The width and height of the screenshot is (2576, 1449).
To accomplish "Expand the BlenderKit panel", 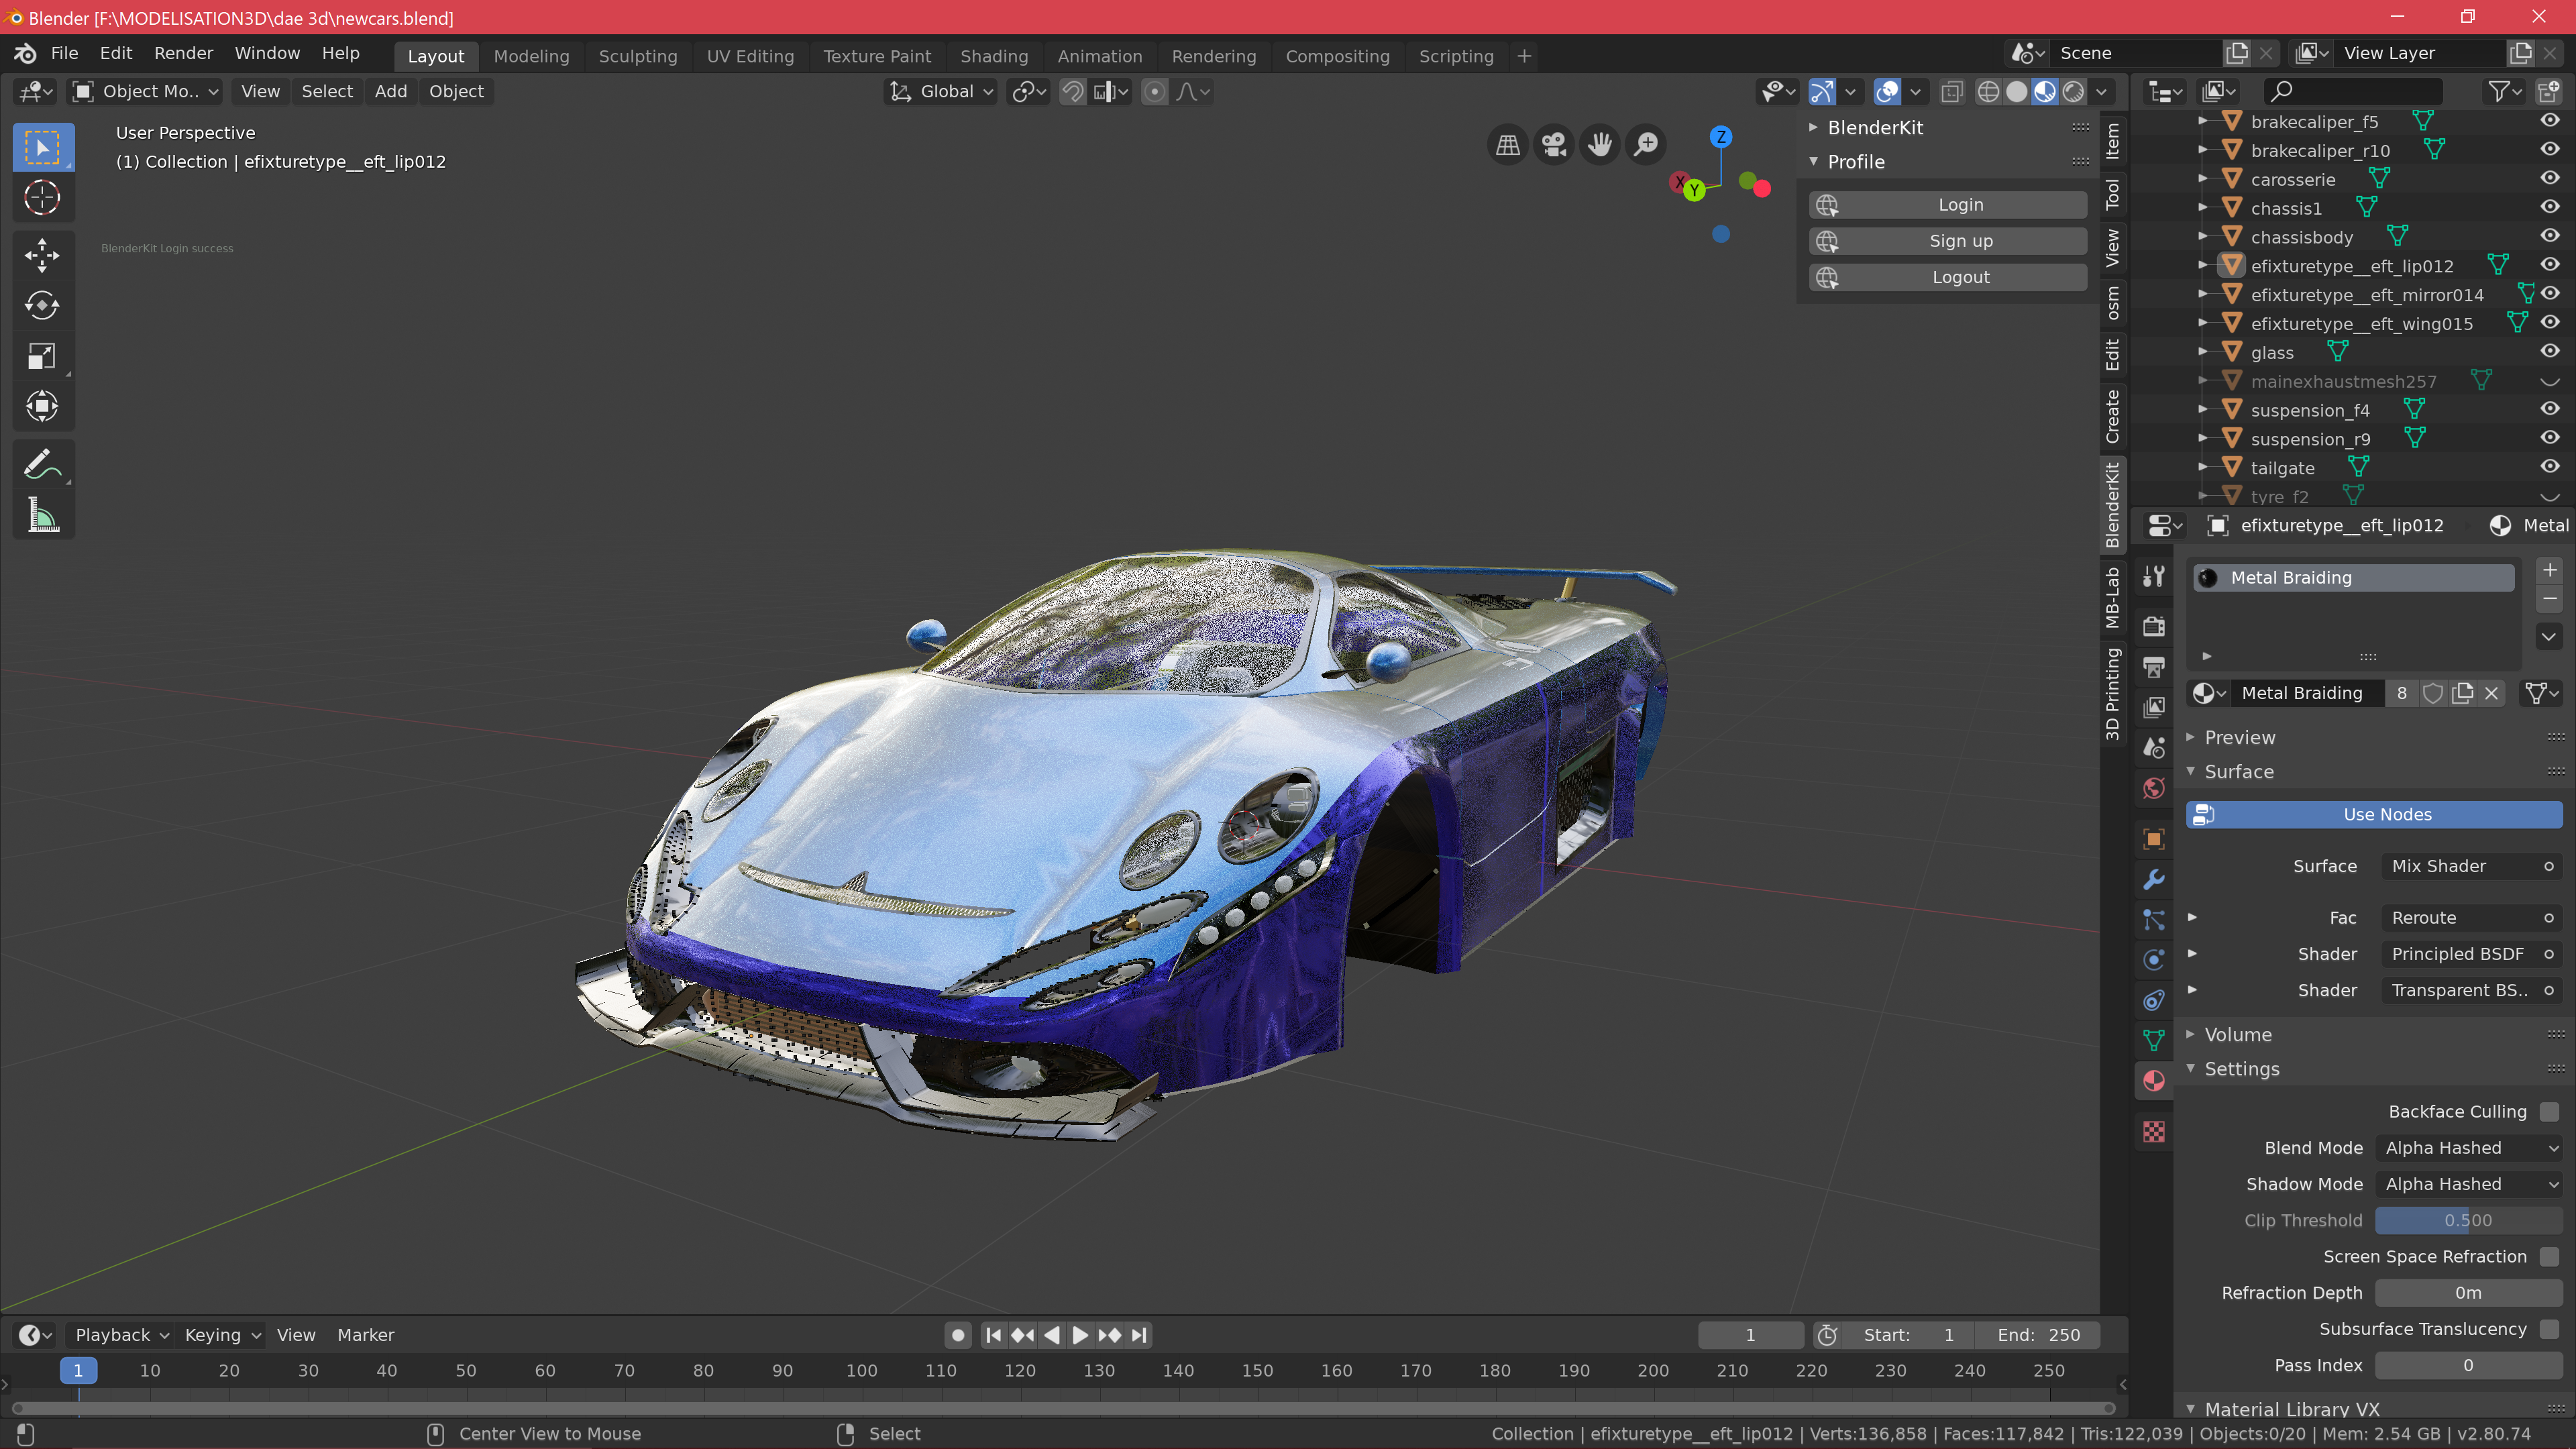I will 1875,127.
